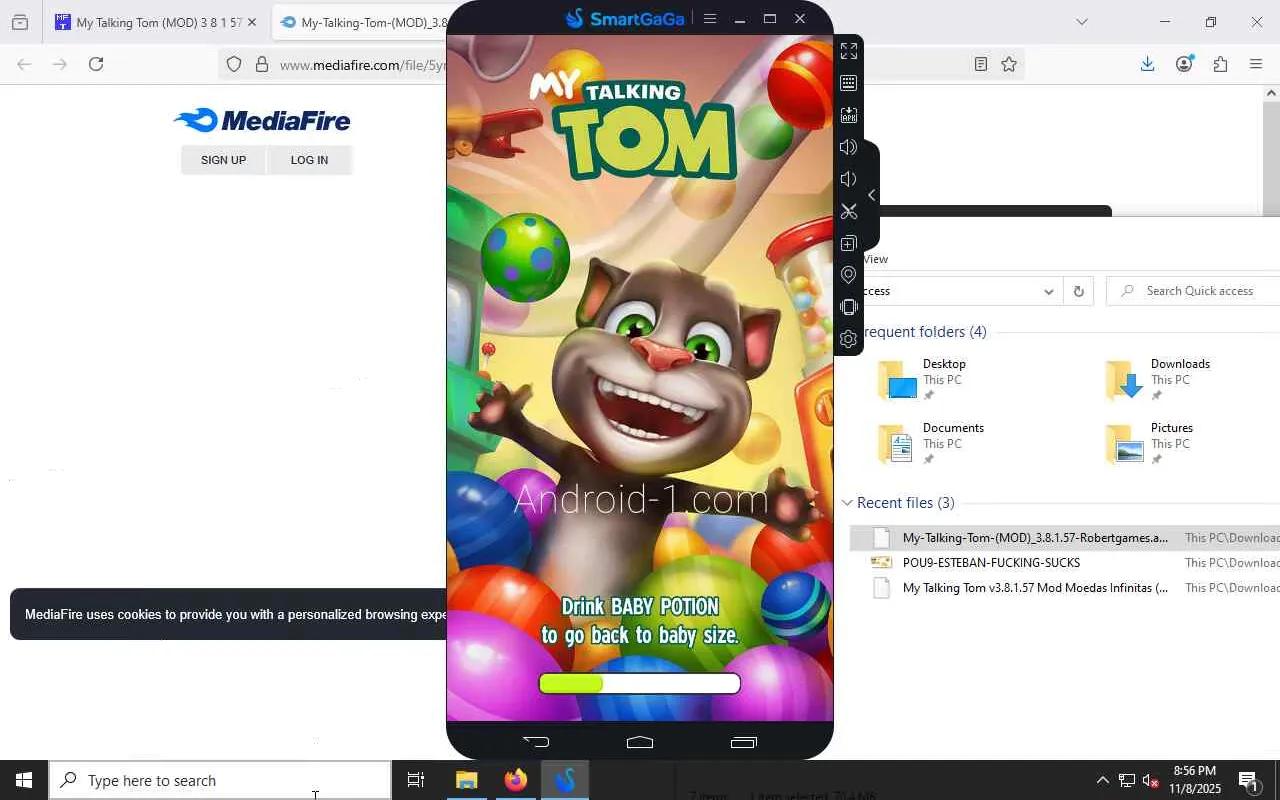Refresh the File Explorer Quick access view
The image size is (1280, 800).
point(1078,292)
